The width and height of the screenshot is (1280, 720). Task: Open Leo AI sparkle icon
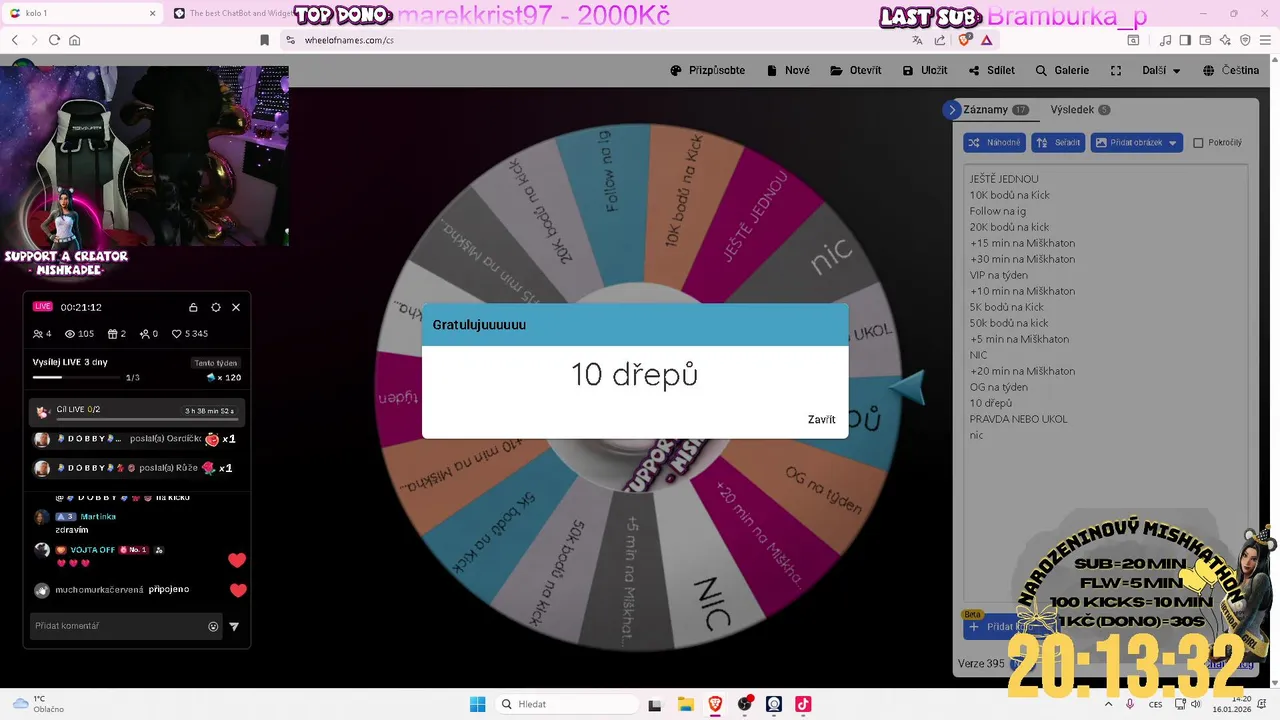[x=1225, y=40]
